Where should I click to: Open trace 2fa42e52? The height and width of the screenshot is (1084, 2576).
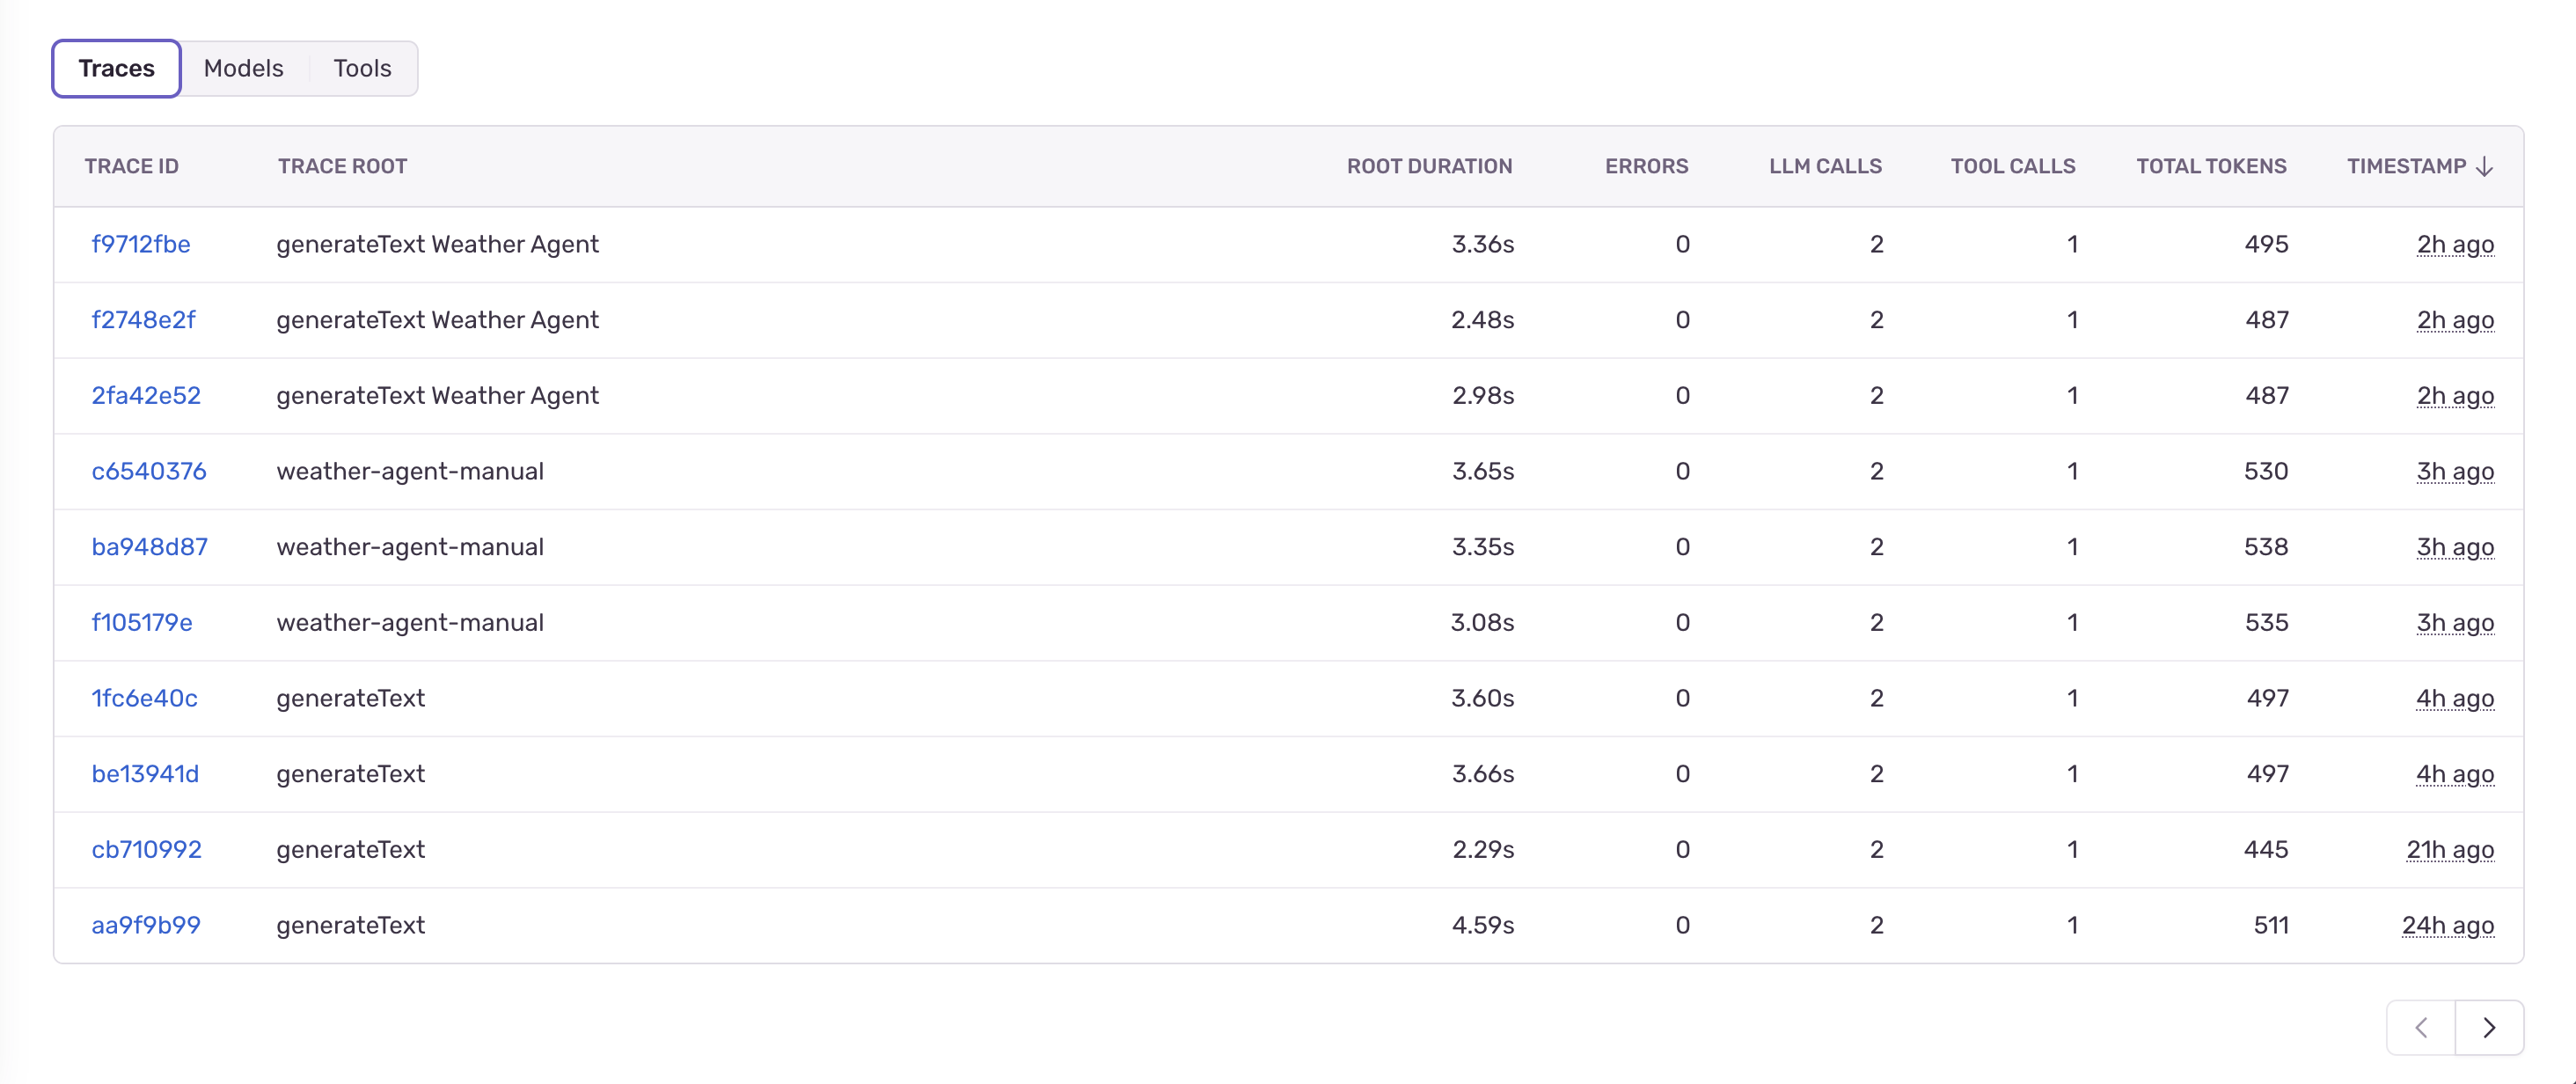pyautogui.click(x=146, y=395)
